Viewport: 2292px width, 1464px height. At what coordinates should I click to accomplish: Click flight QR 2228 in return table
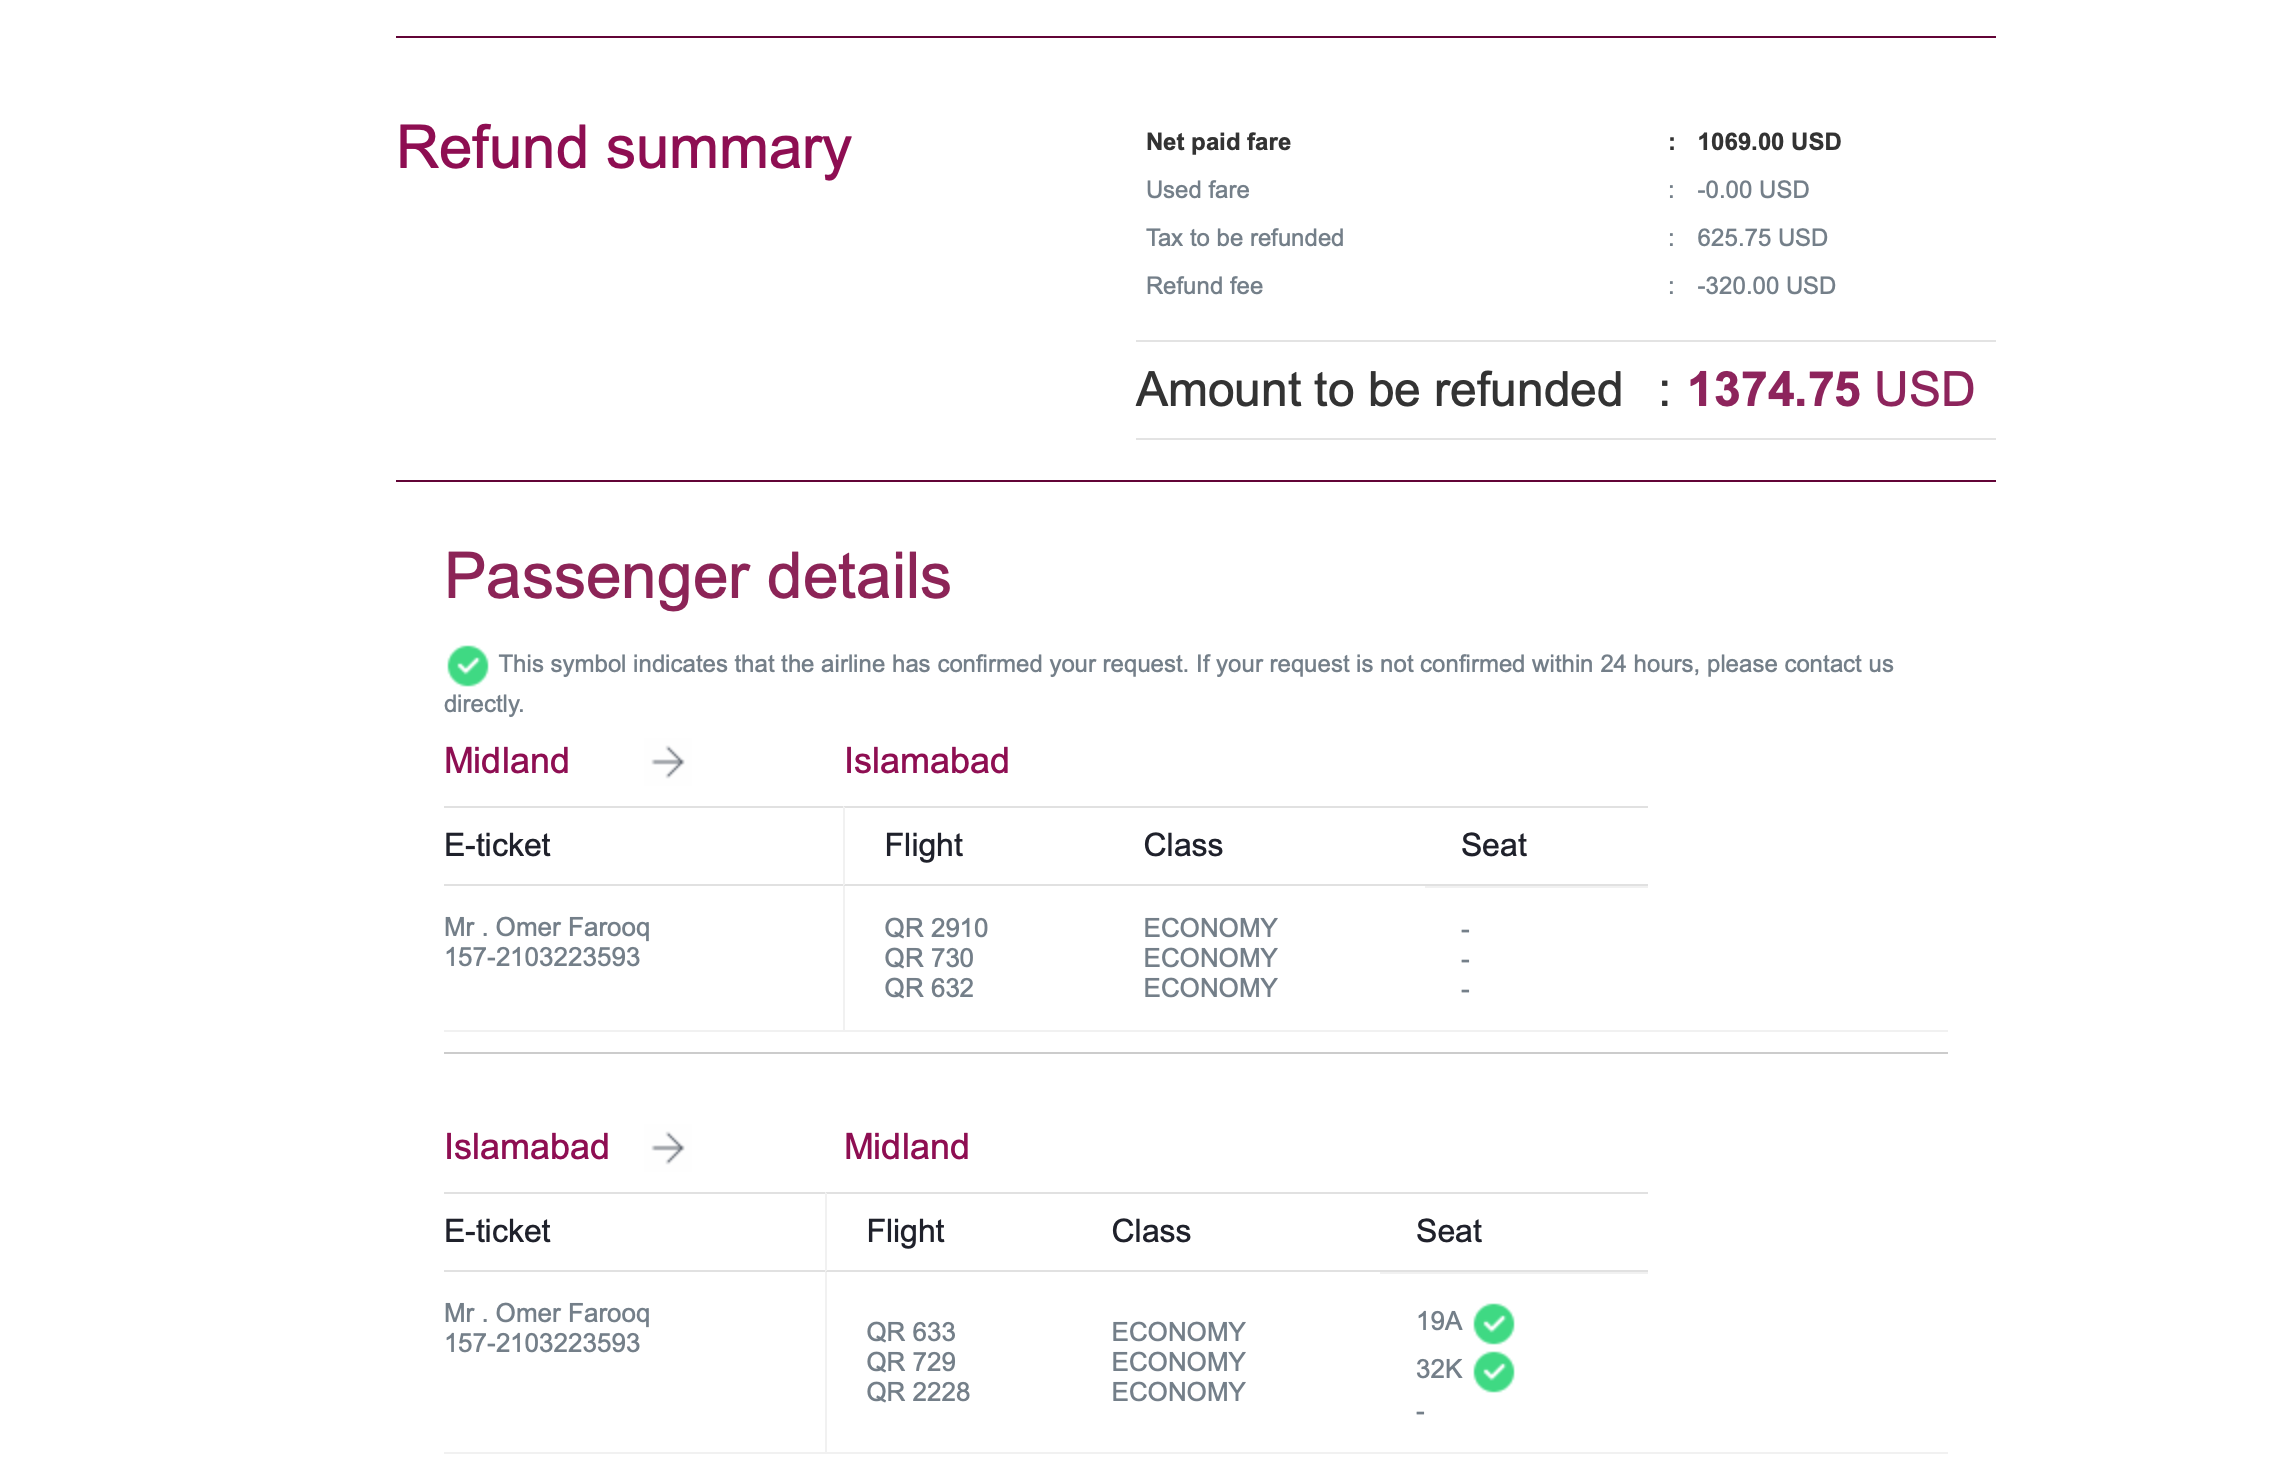click(917, 1392)
